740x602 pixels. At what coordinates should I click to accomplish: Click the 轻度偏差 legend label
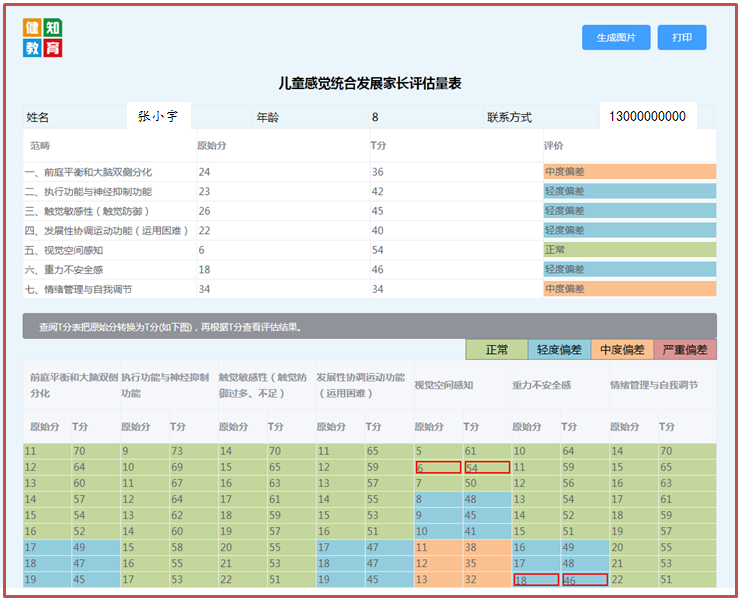coord(559,350)
